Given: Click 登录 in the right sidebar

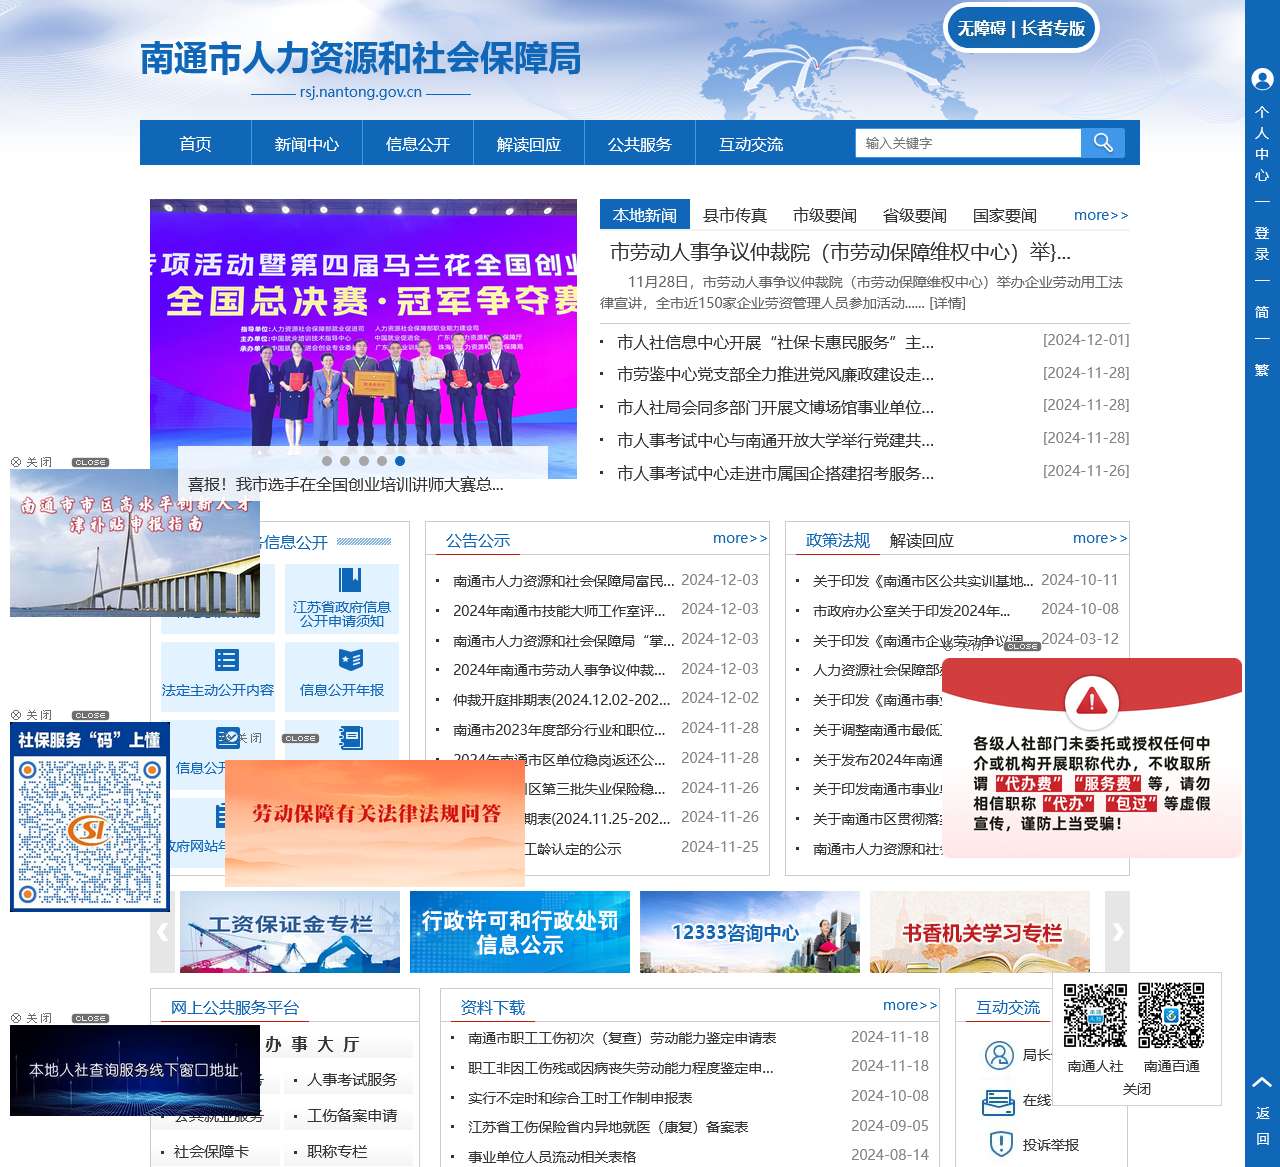Looking at the screenshot, I should coord(1262,243).
